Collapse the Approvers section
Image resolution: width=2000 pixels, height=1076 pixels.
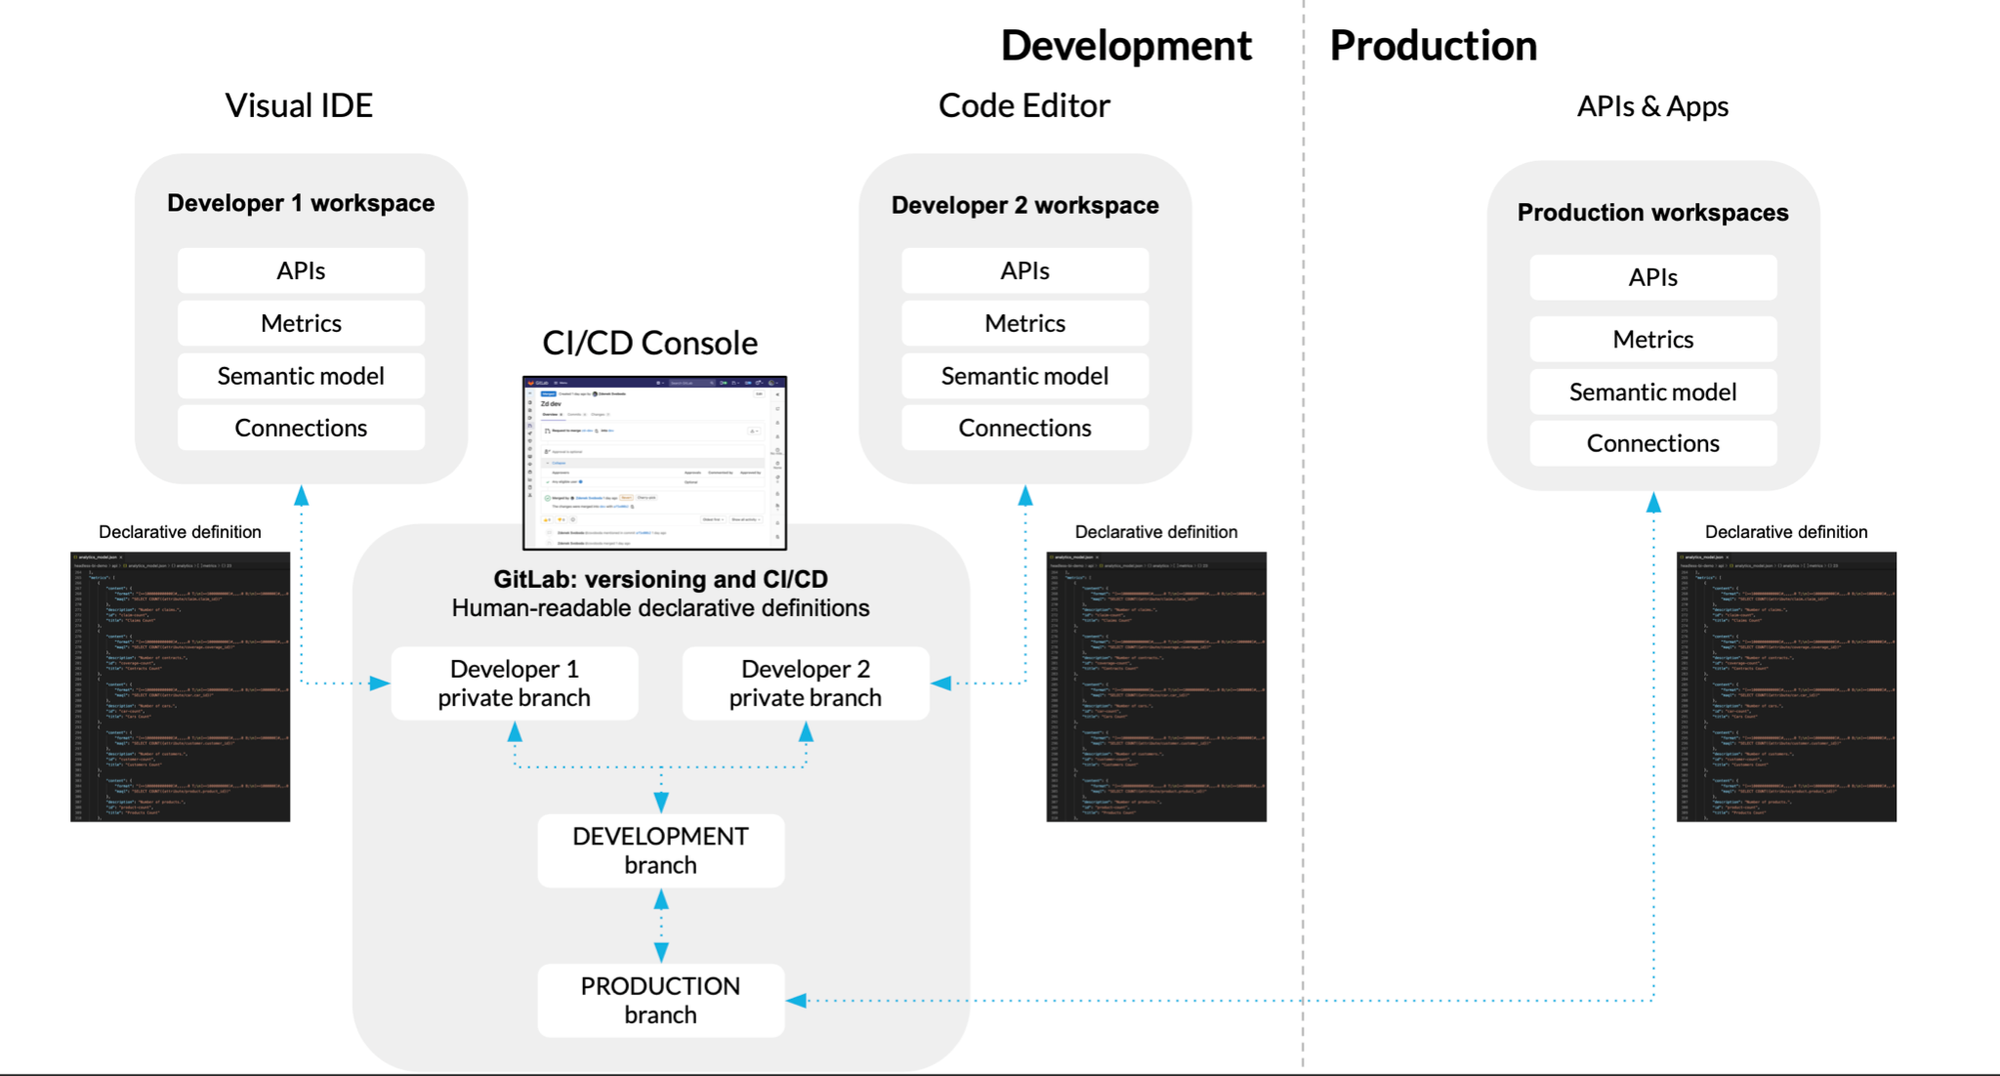[x=559, y=463]
